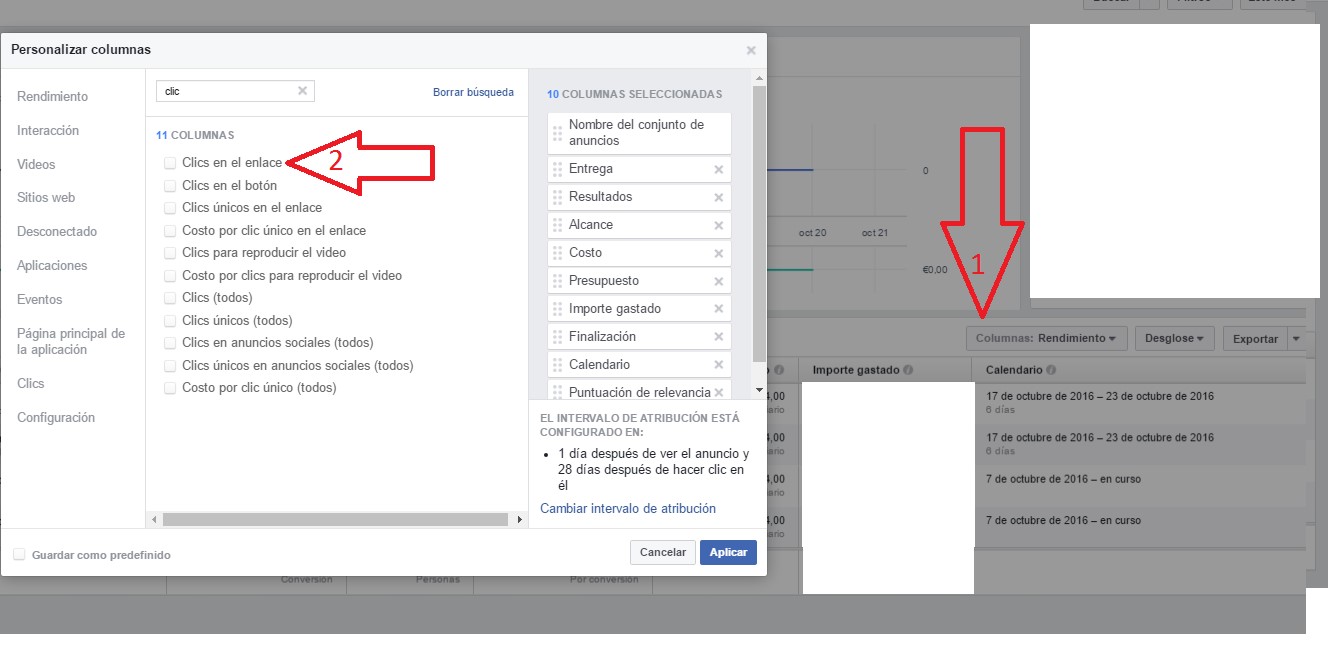Image resolution: width=1328 pixels, height=648 pixels.
Task: Click Cambiar intervalo de atribución link
Action: 628,508
